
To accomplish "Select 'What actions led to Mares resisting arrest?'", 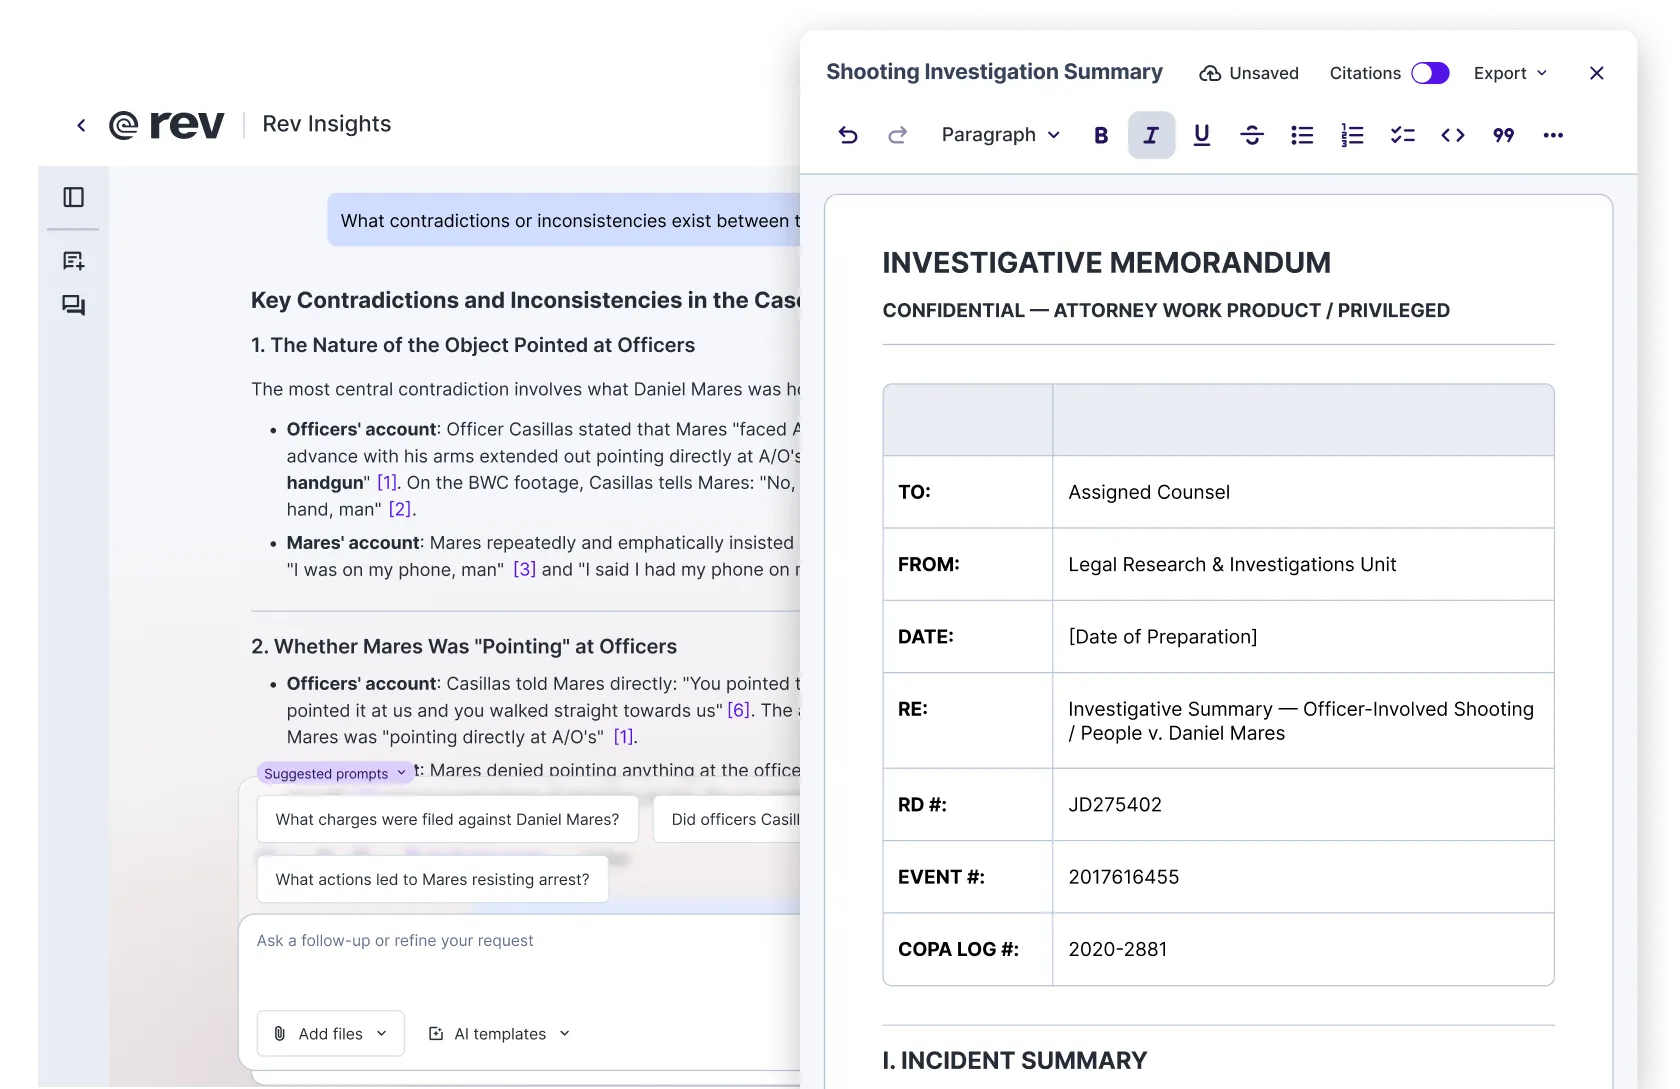I will [432, 879].
